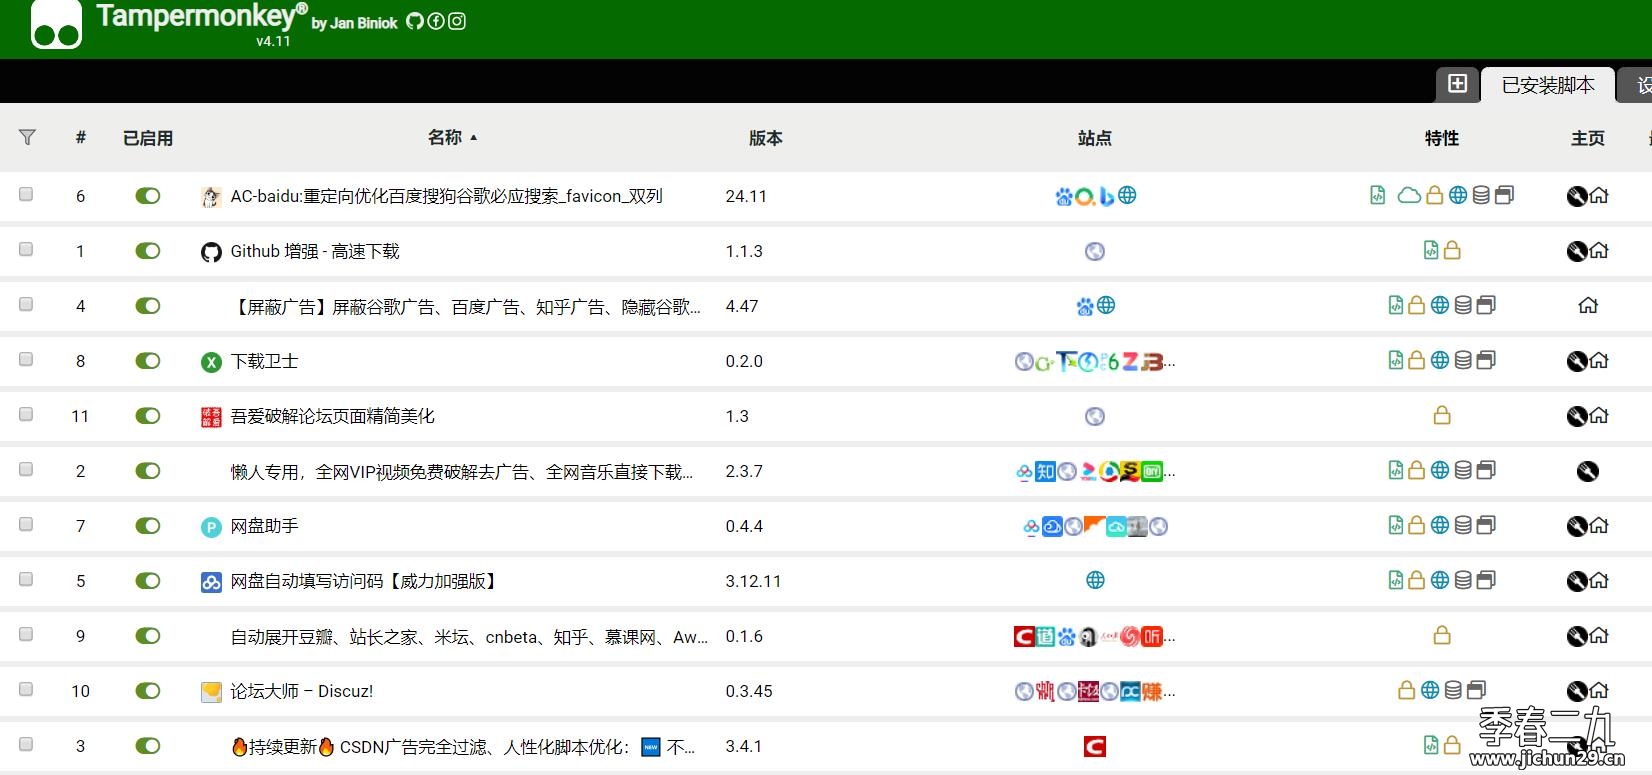Open the Tampermonkey logo icon
Screen dimensions: 1652x775
(x=56, y=24)
